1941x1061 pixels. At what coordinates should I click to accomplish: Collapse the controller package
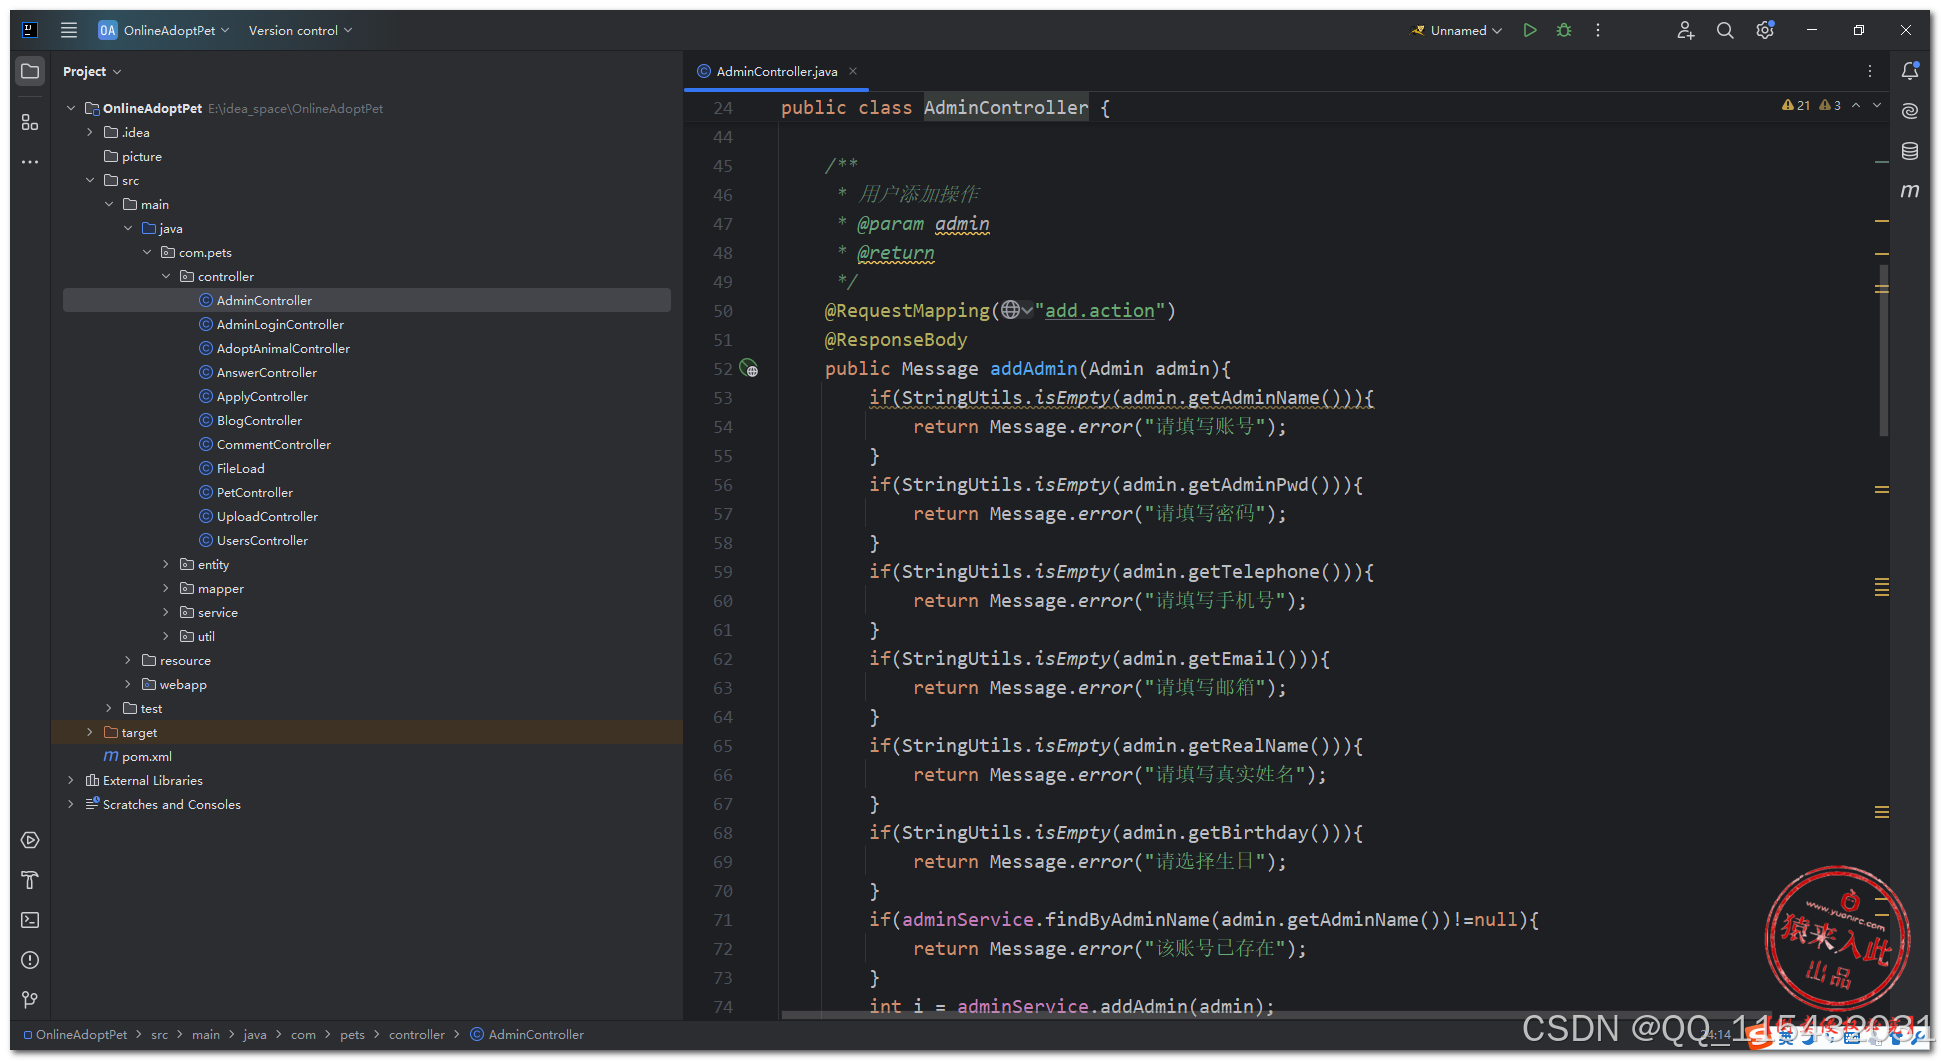pos(166,276)
